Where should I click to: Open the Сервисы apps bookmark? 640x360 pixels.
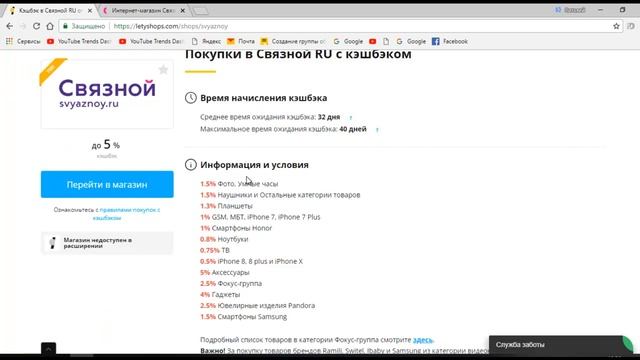tap(23, 41)
